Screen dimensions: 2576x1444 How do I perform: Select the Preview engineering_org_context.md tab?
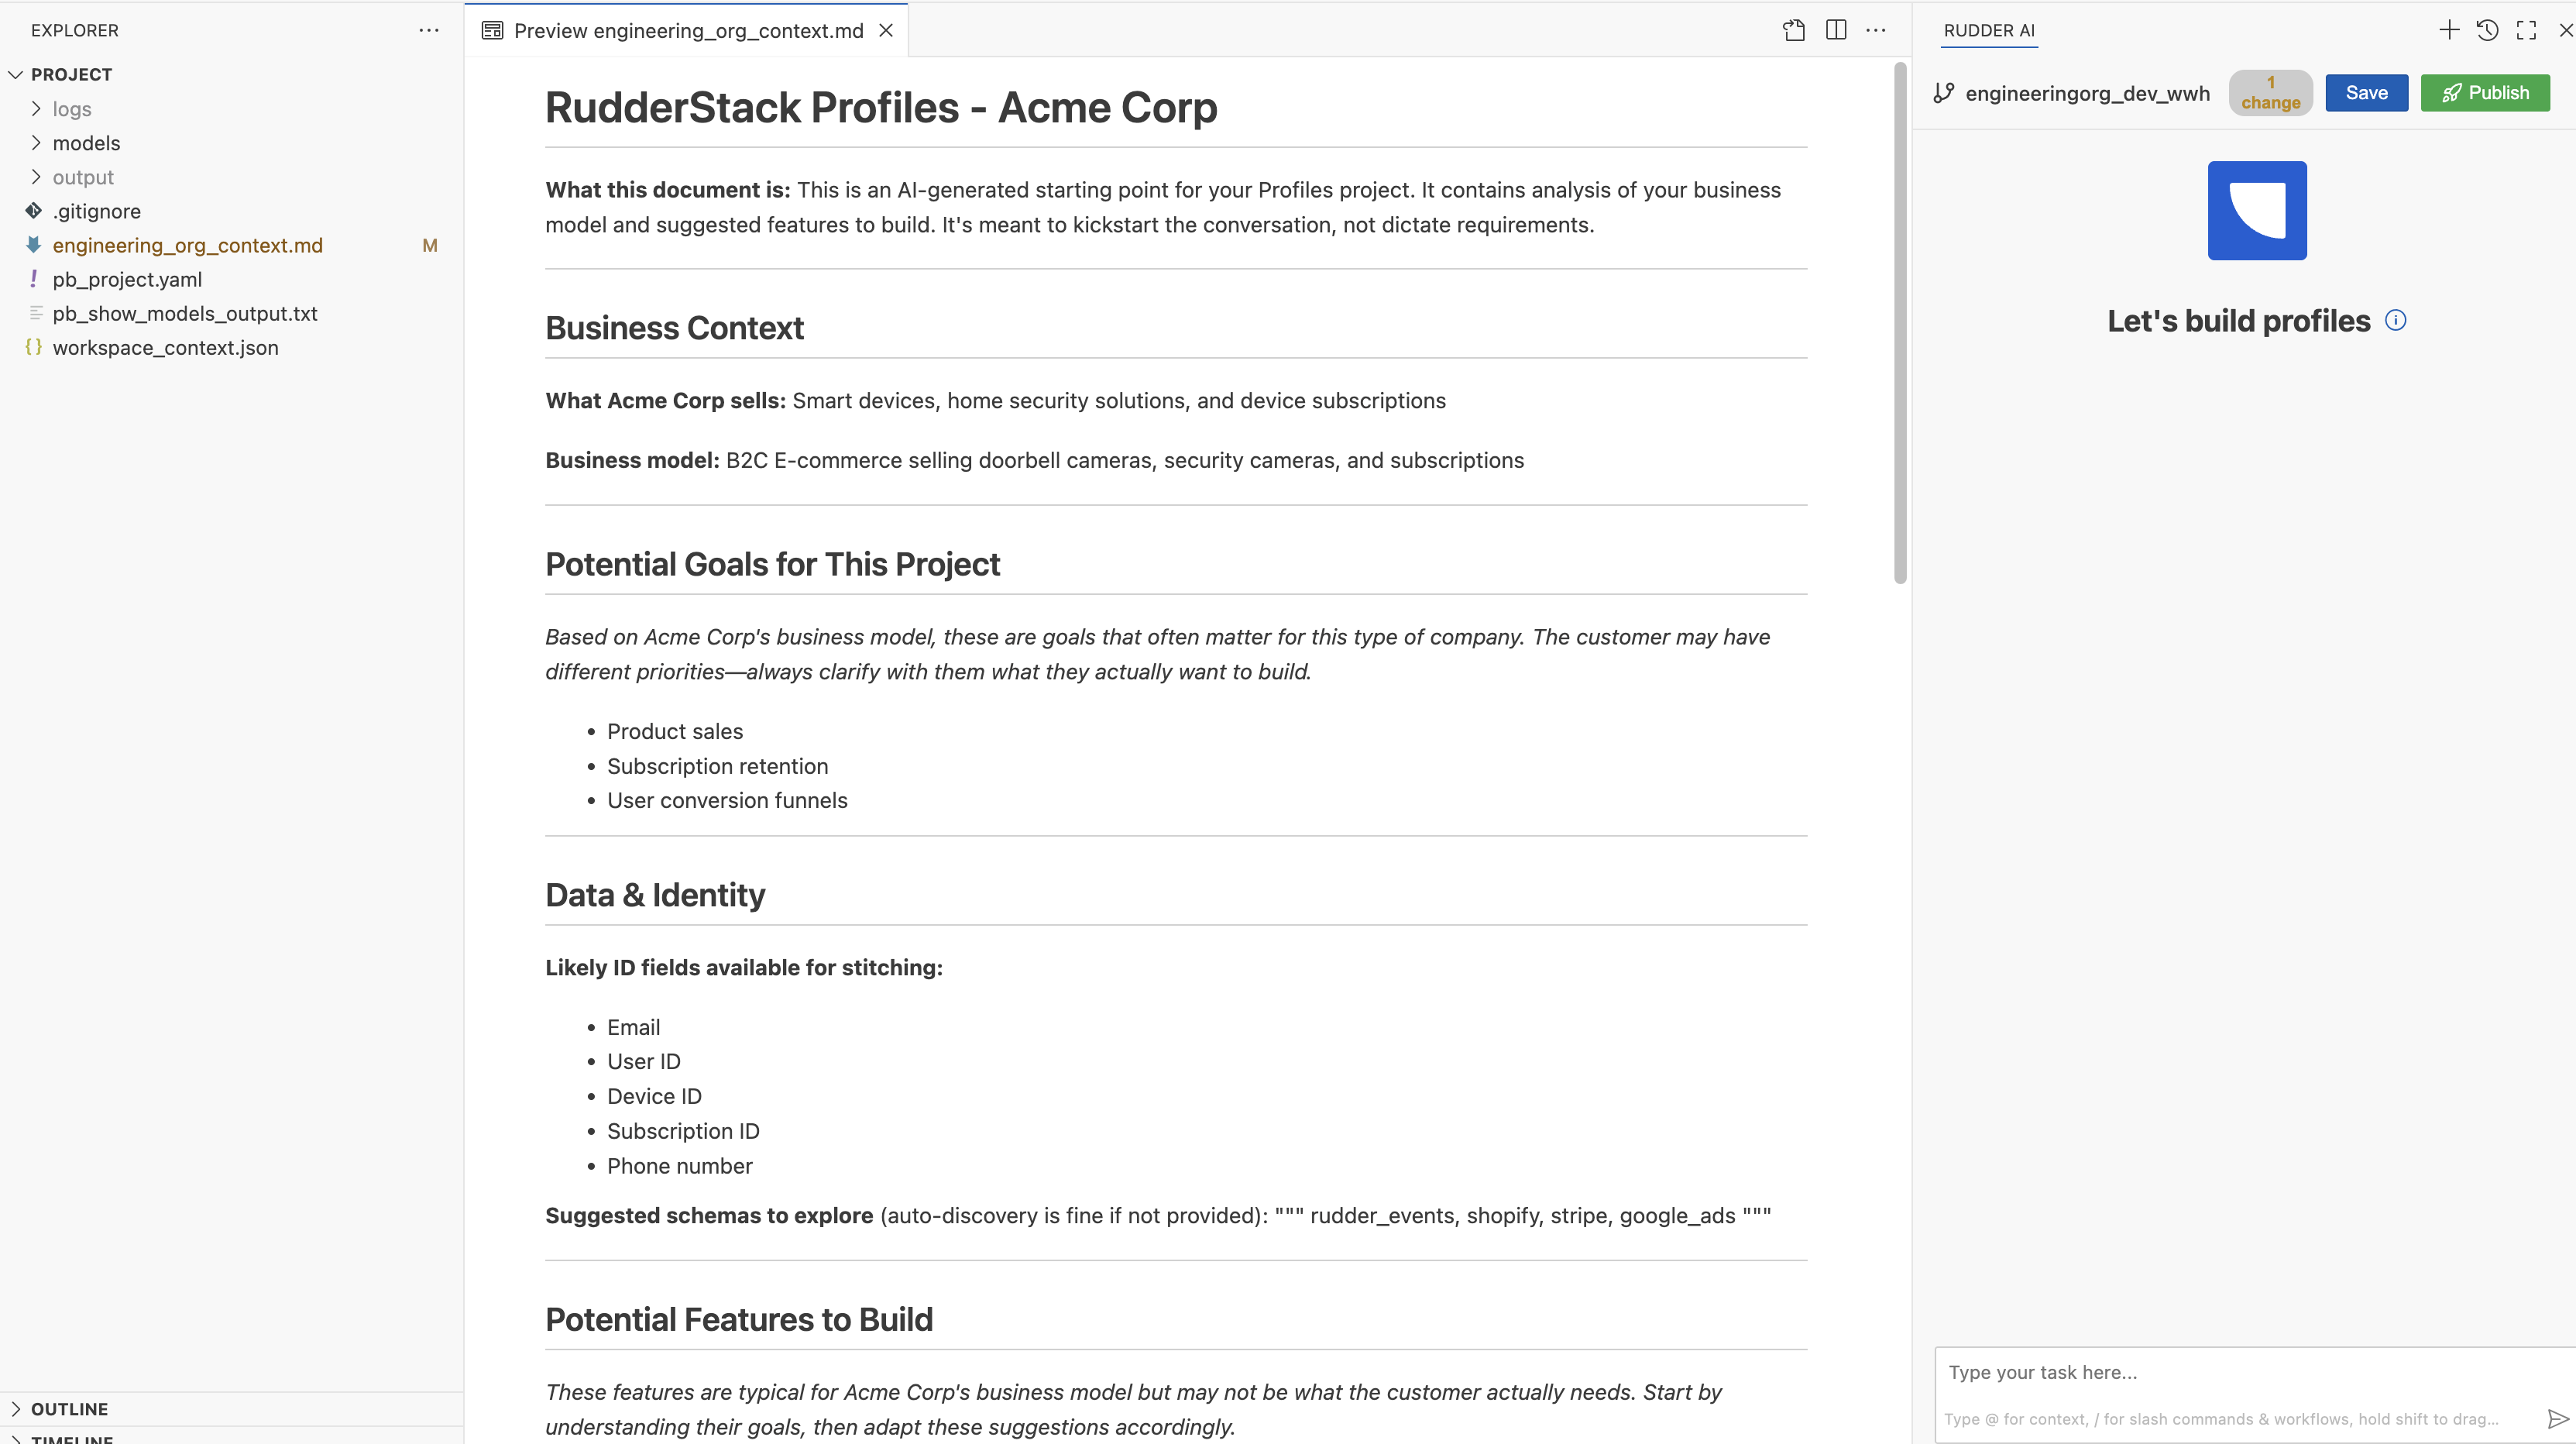pos(688,30)
